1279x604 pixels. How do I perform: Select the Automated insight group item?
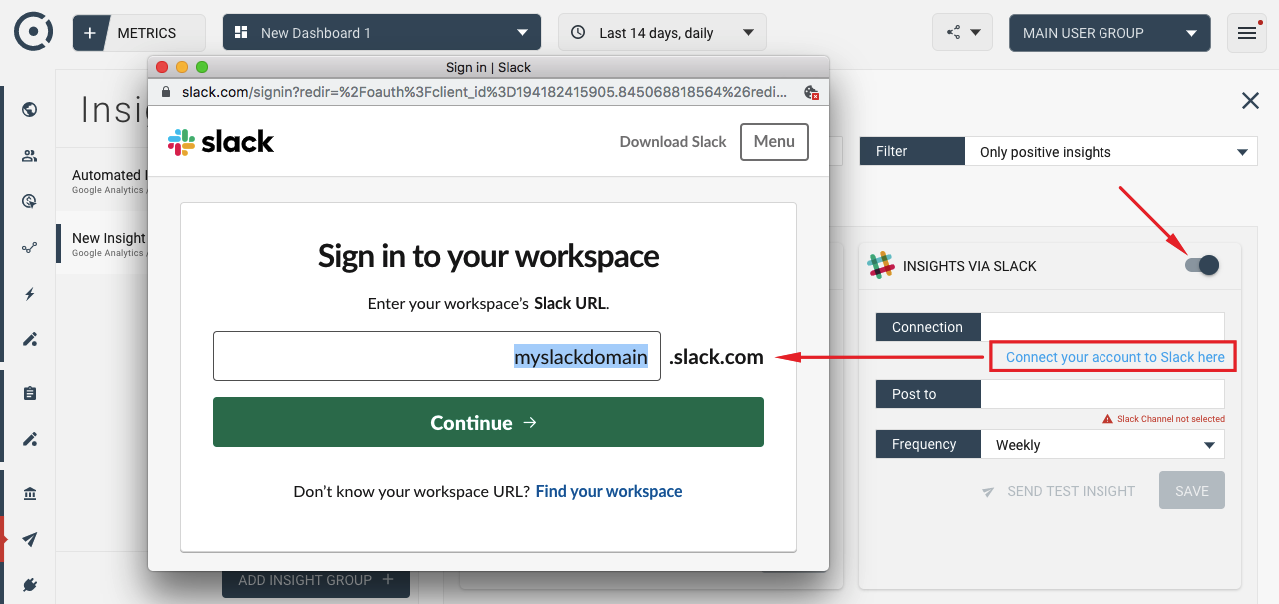[x=102, y=181]
